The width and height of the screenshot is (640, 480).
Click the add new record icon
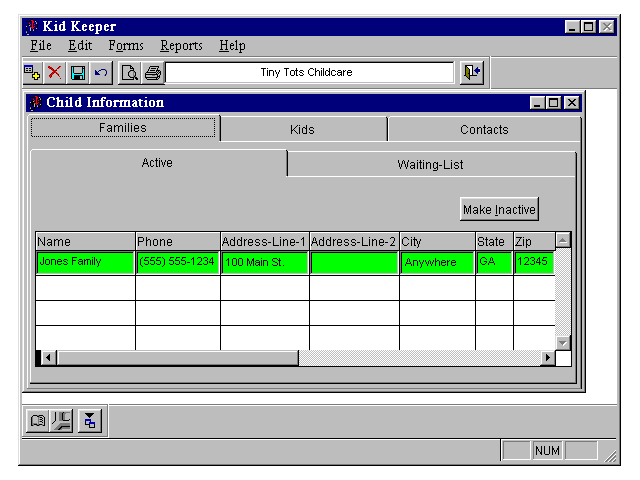click(32, 73)
